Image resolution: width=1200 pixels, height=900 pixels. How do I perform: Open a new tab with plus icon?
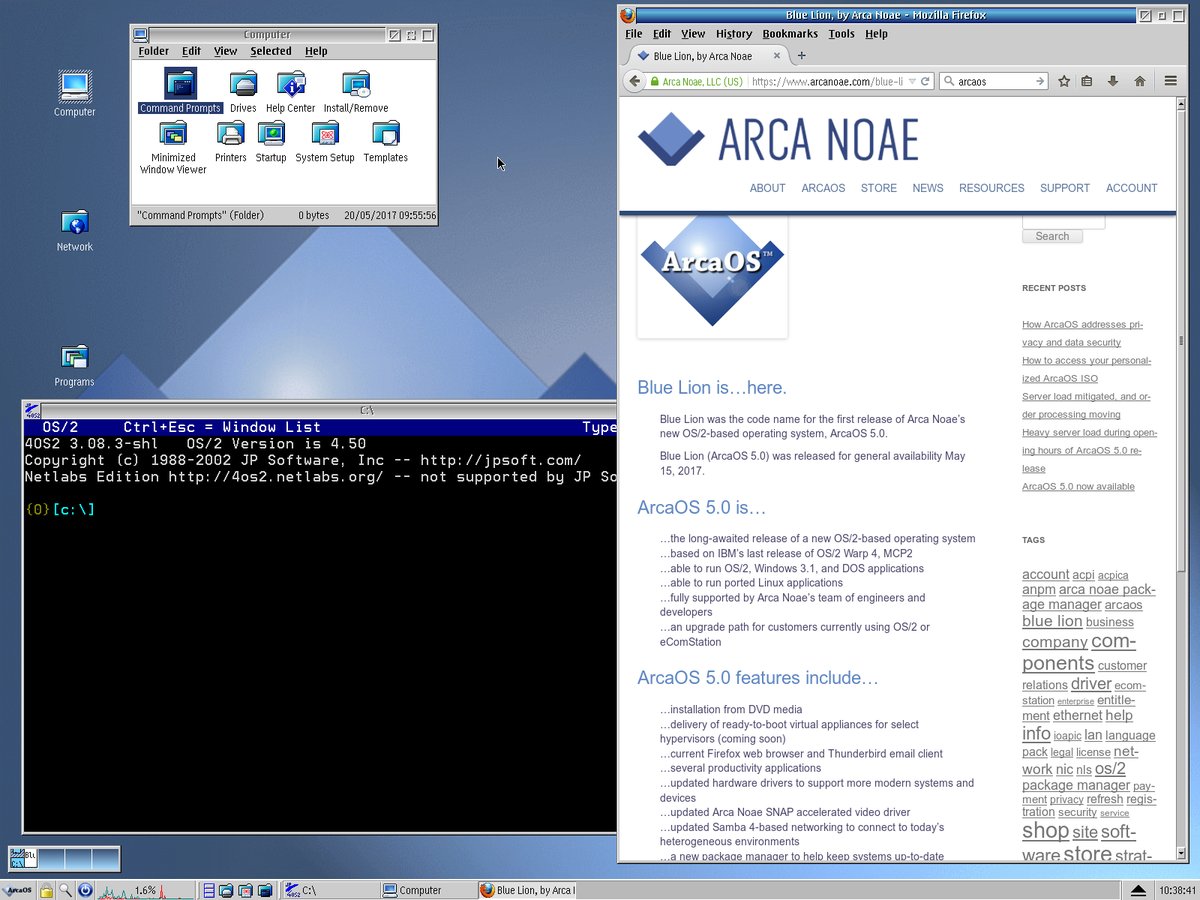[x=802, y=56]
